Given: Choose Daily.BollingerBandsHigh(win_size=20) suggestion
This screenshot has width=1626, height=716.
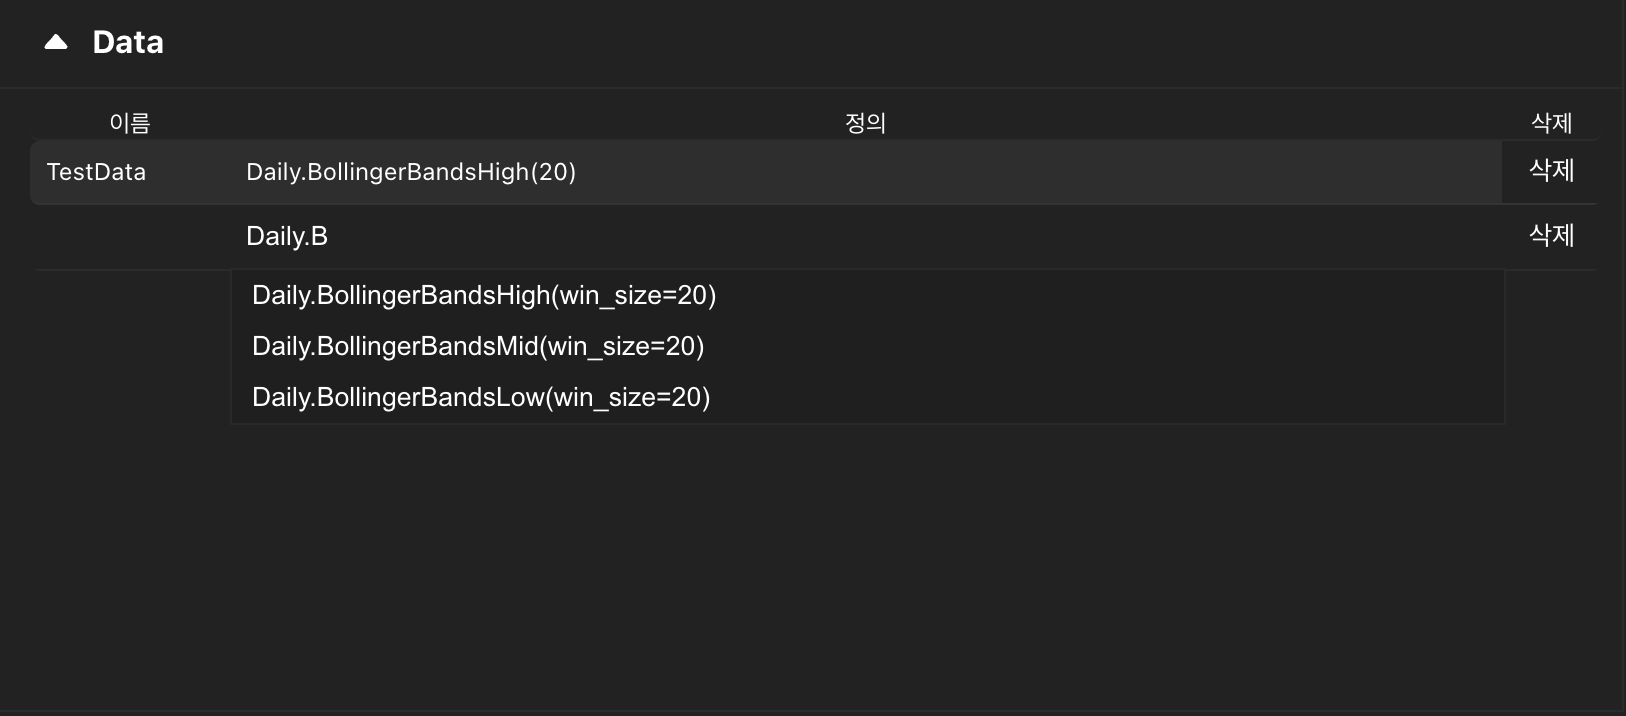Looking at the screenshot, I should click(484, 296).
